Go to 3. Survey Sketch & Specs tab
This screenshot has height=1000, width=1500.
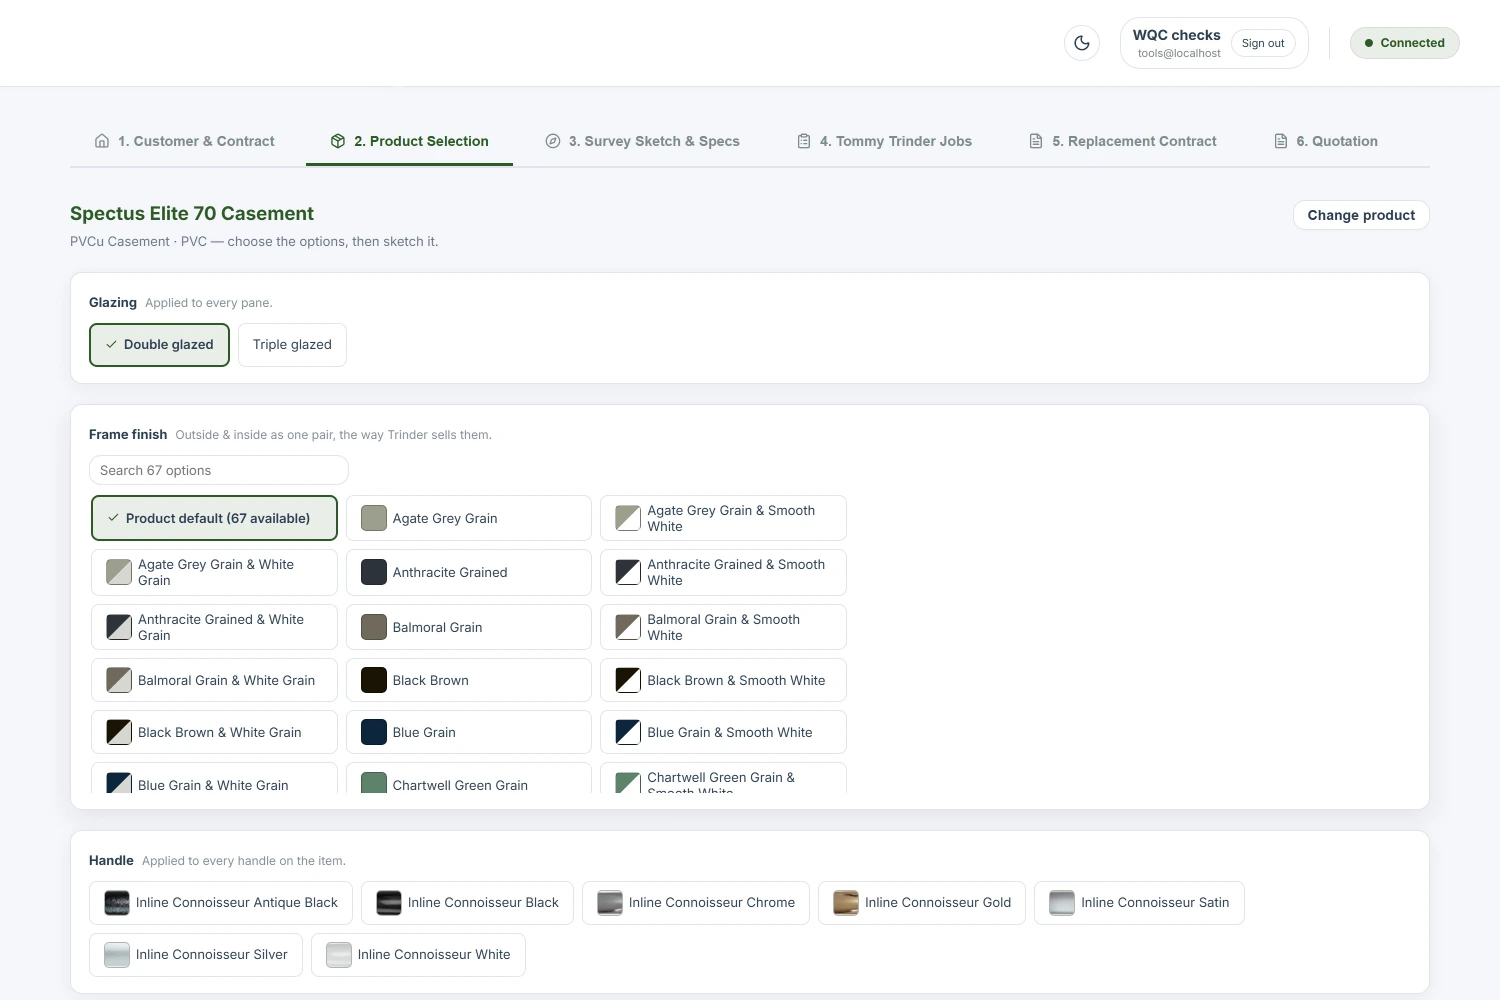(642, 141)
